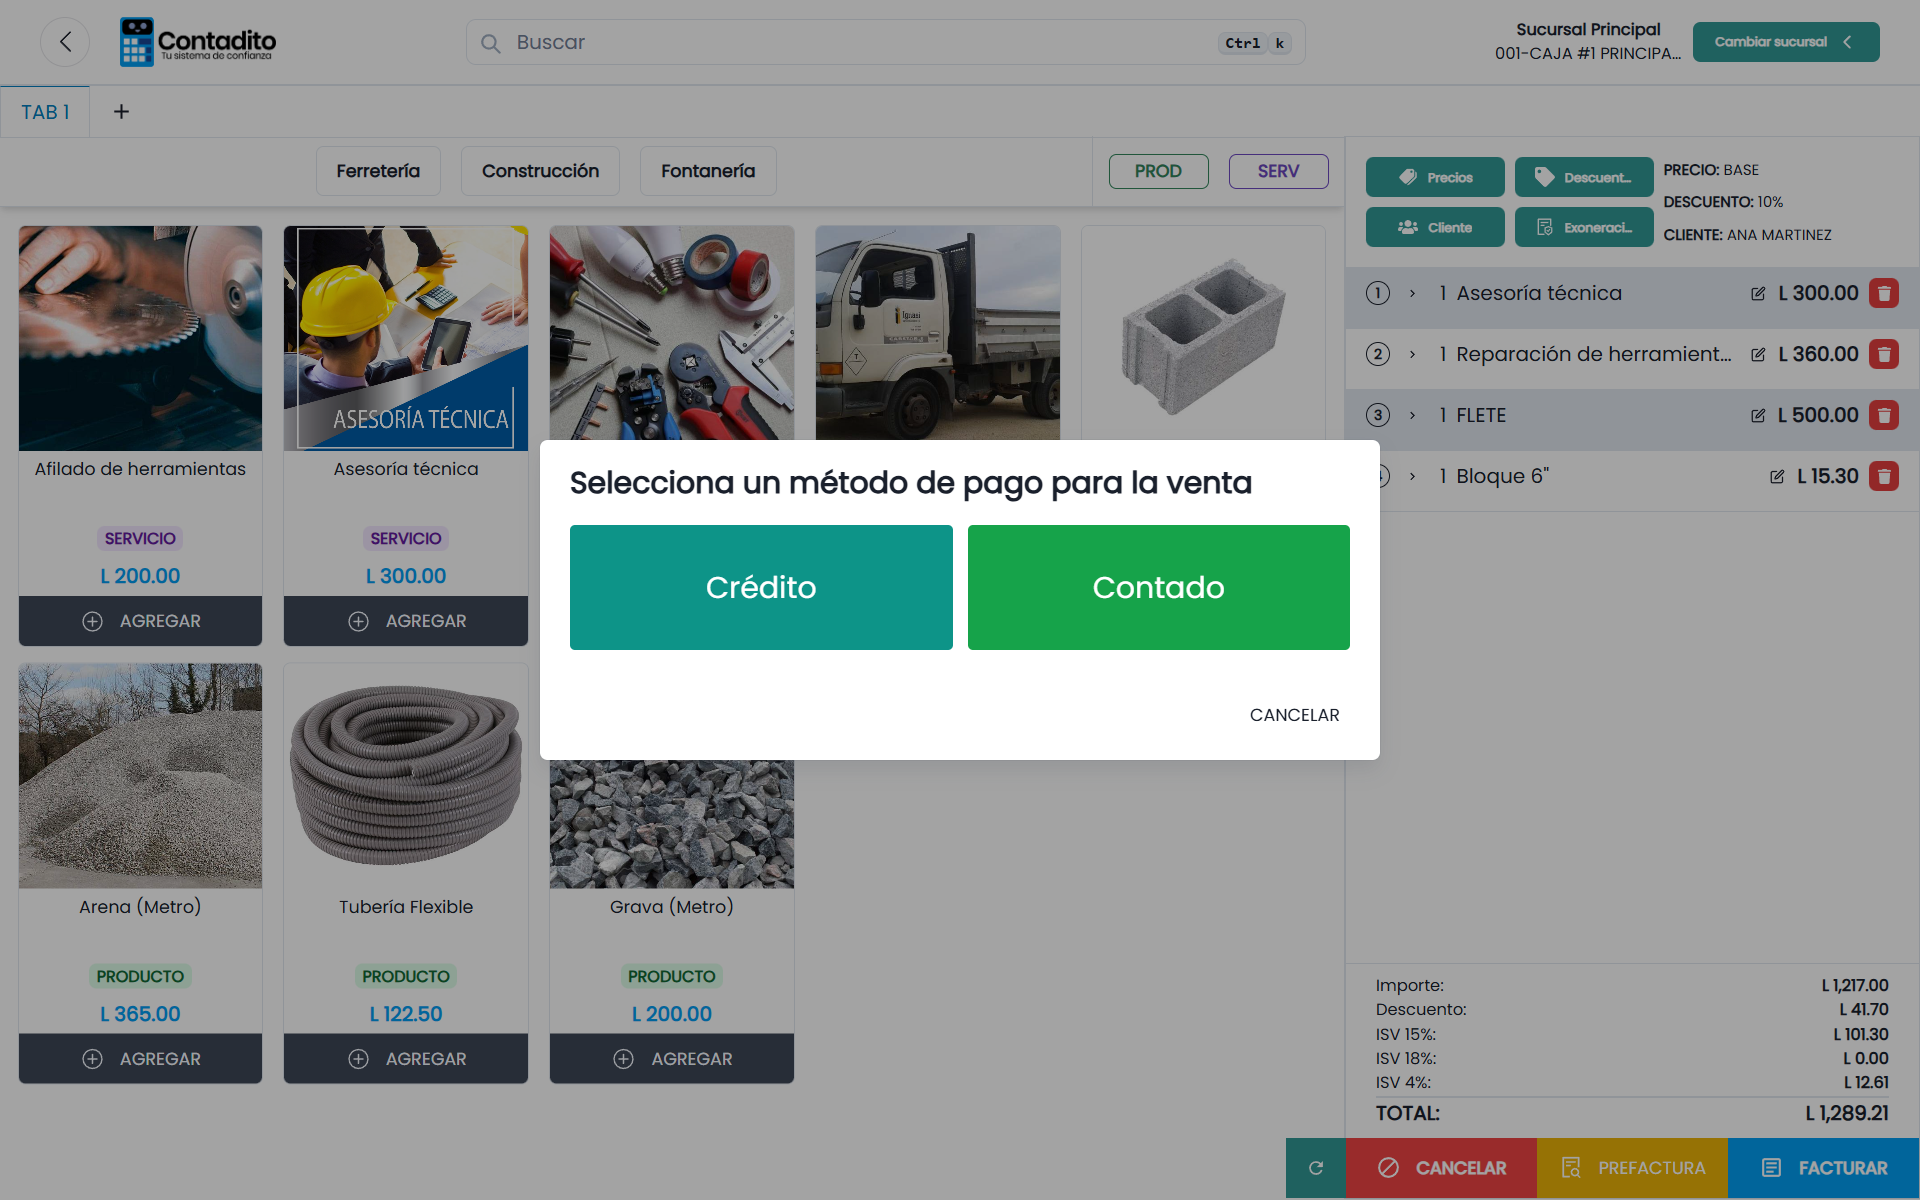Delete Reparación de herramientas line item

point(1884,354)
